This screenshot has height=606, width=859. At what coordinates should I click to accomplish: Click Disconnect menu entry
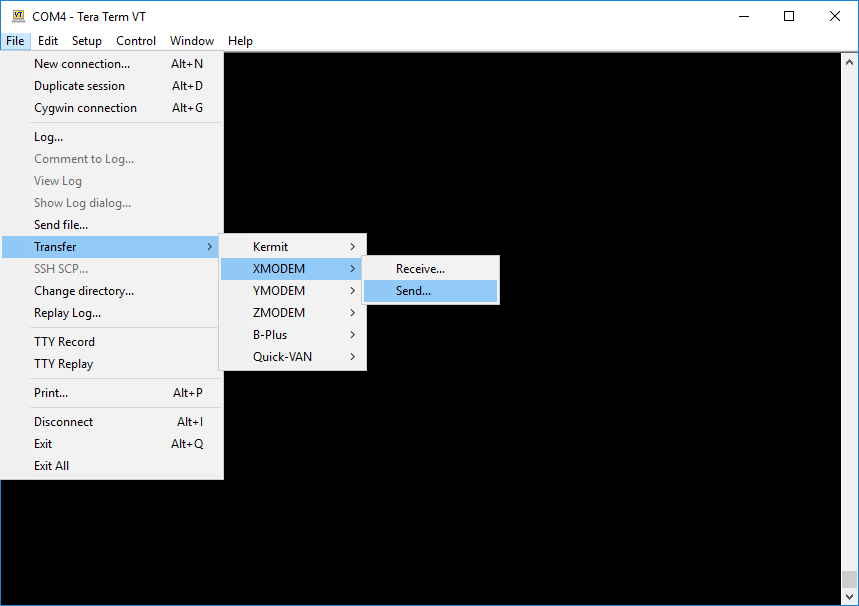click(112, 422)
